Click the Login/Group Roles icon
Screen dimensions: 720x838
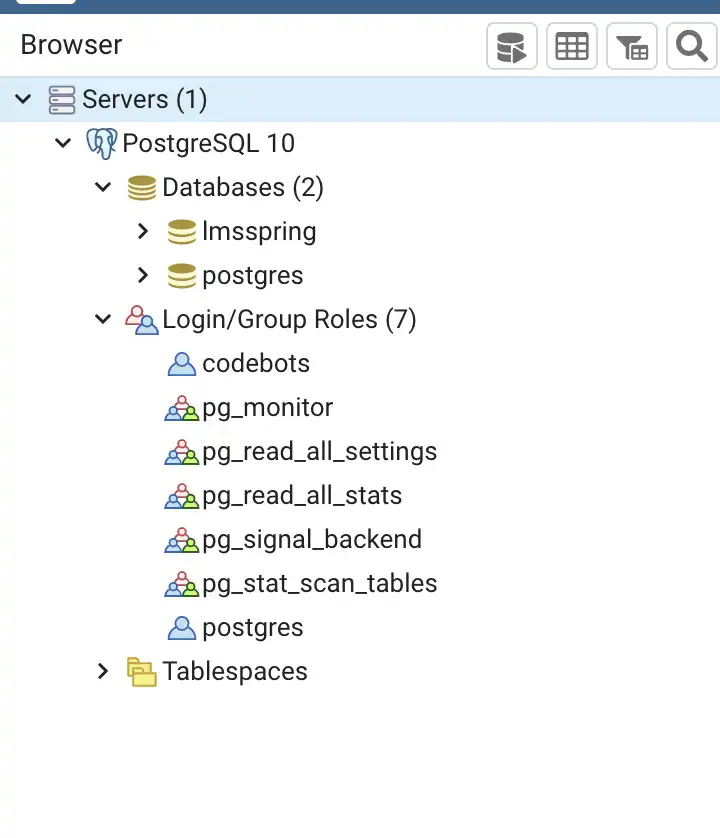coord(142,320)
